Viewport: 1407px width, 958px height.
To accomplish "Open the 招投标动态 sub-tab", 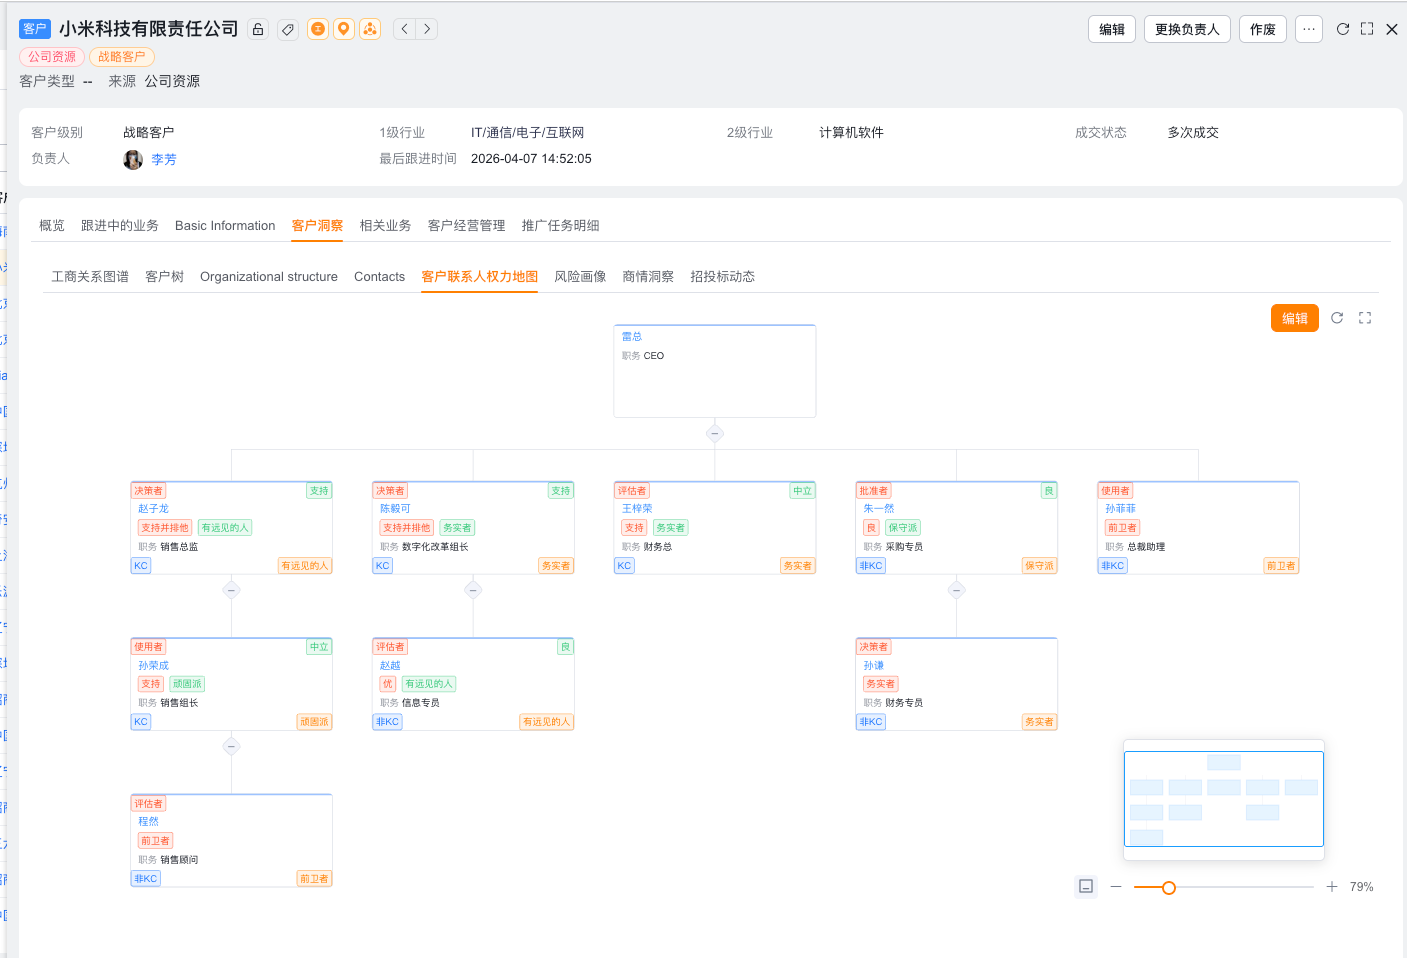I will (723, 277).
